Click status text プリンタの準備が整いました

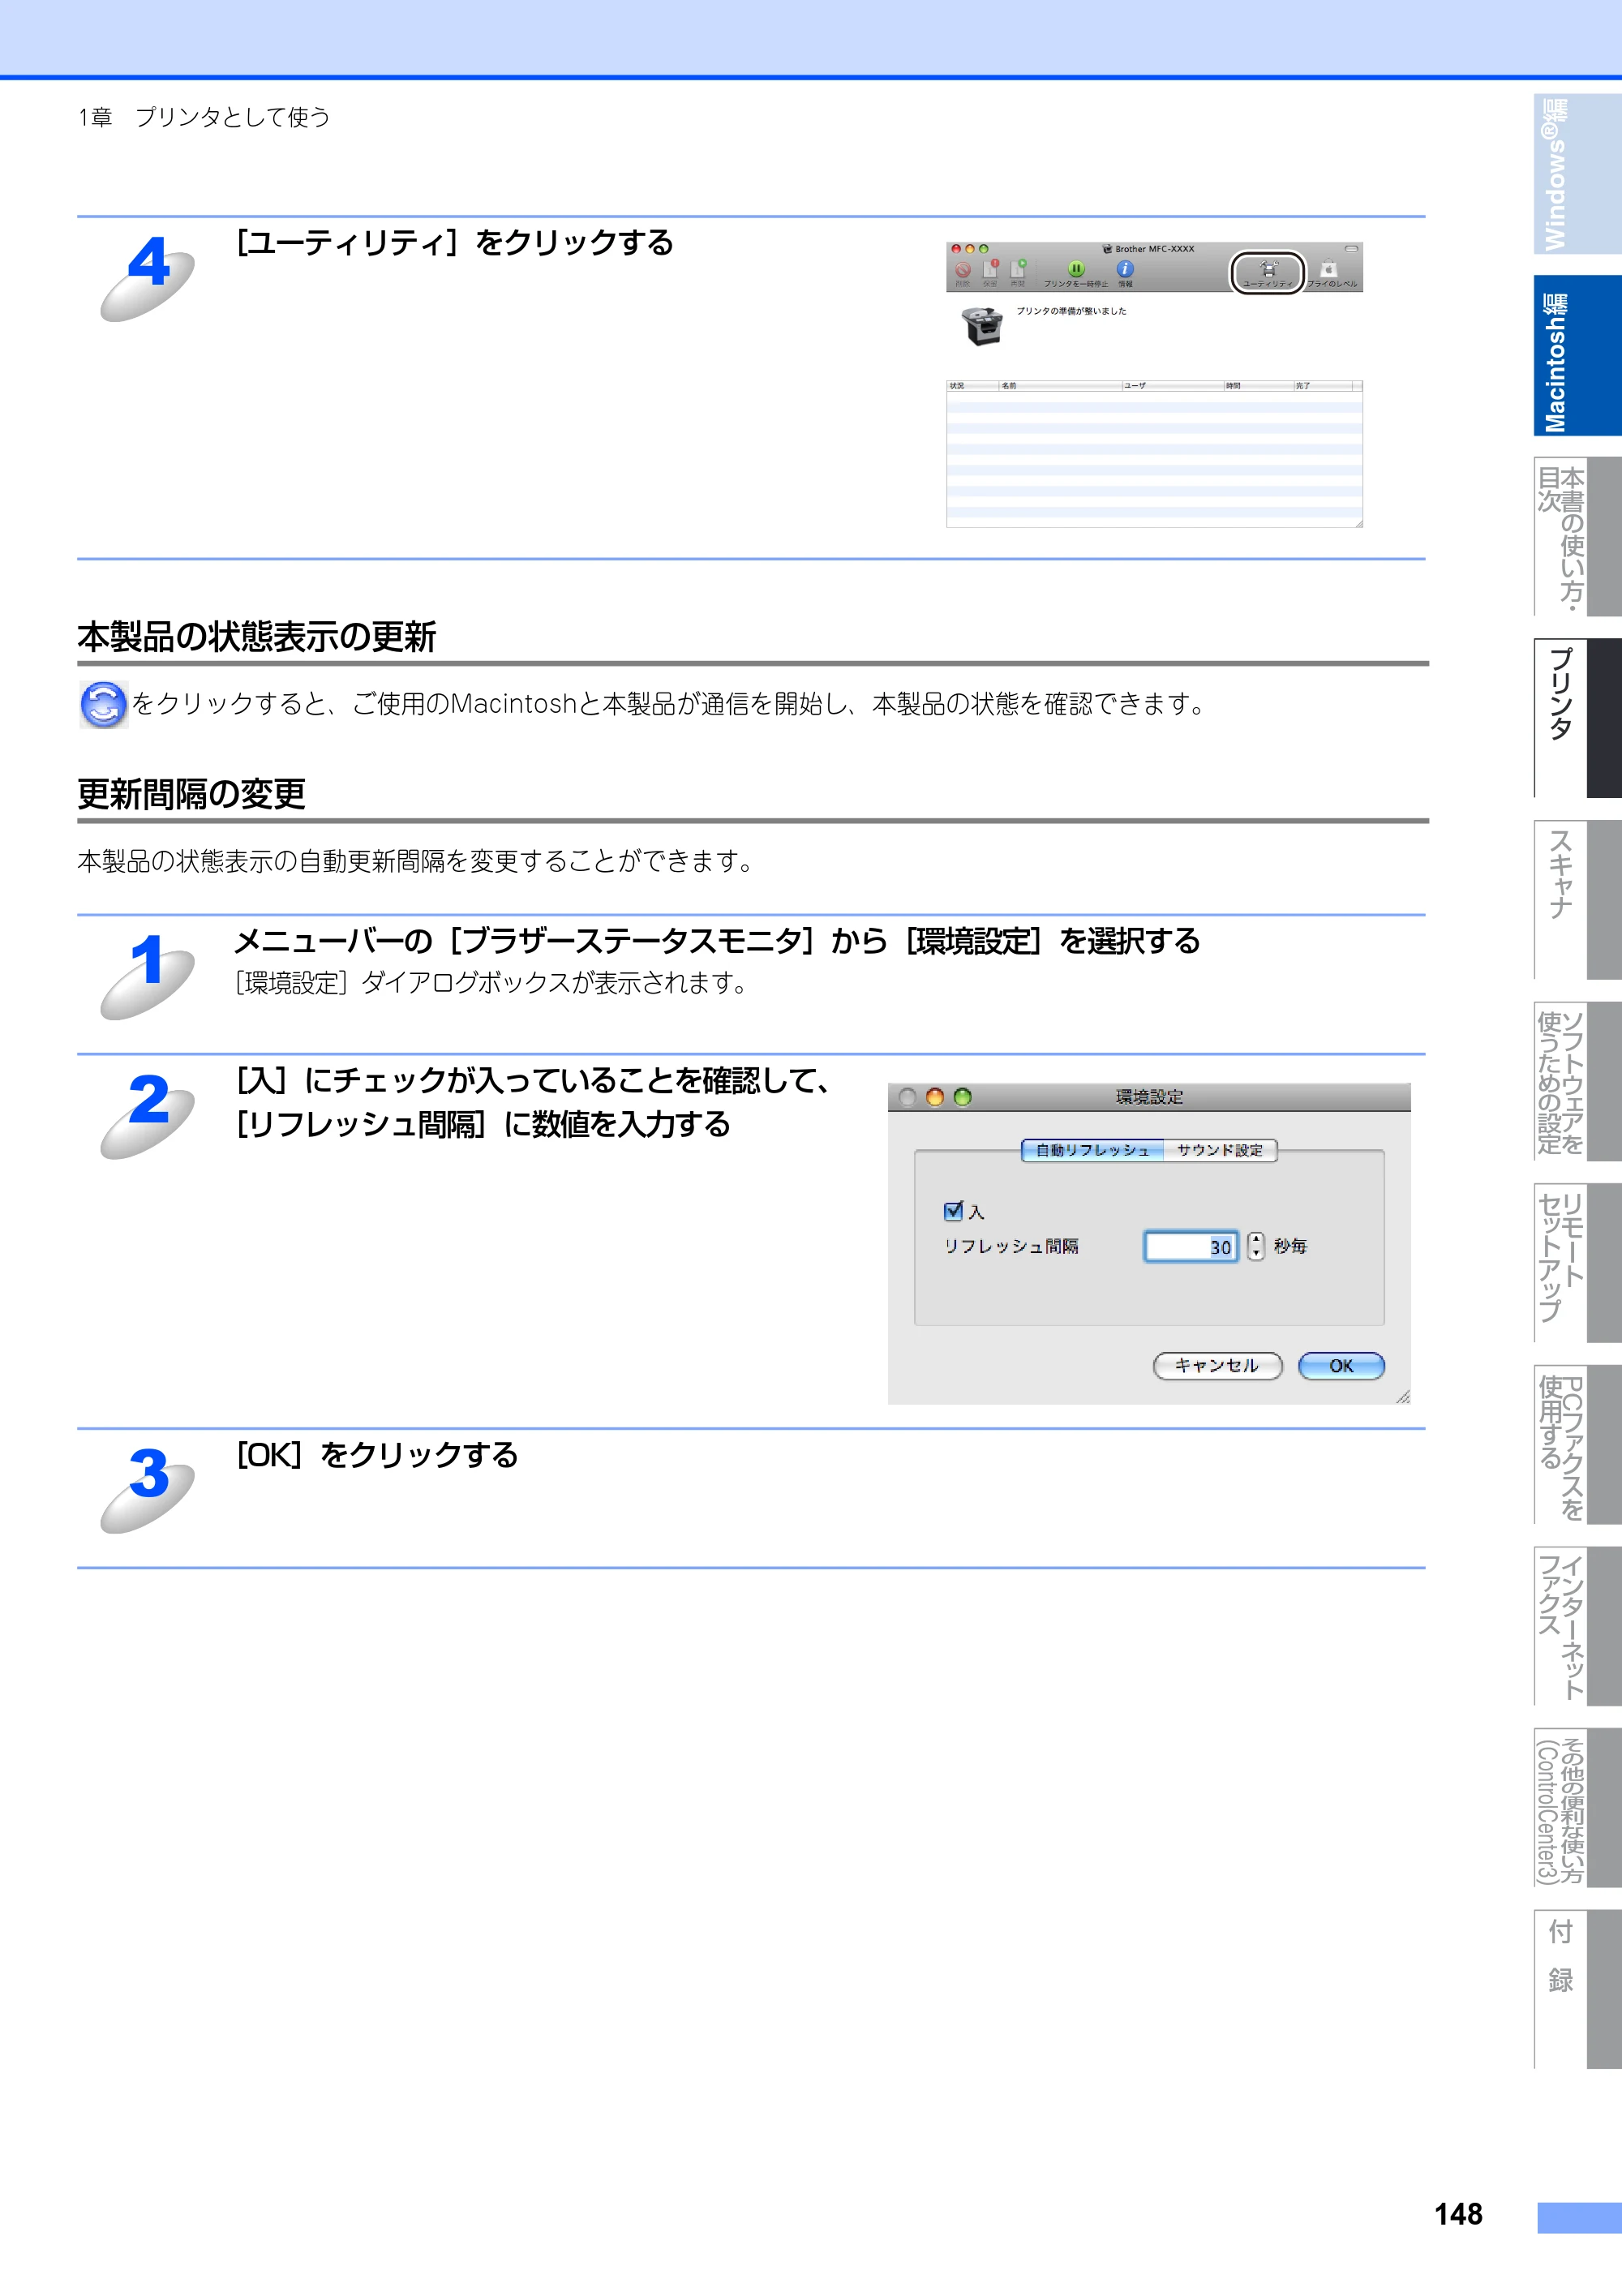click(x=1072, y=311)
